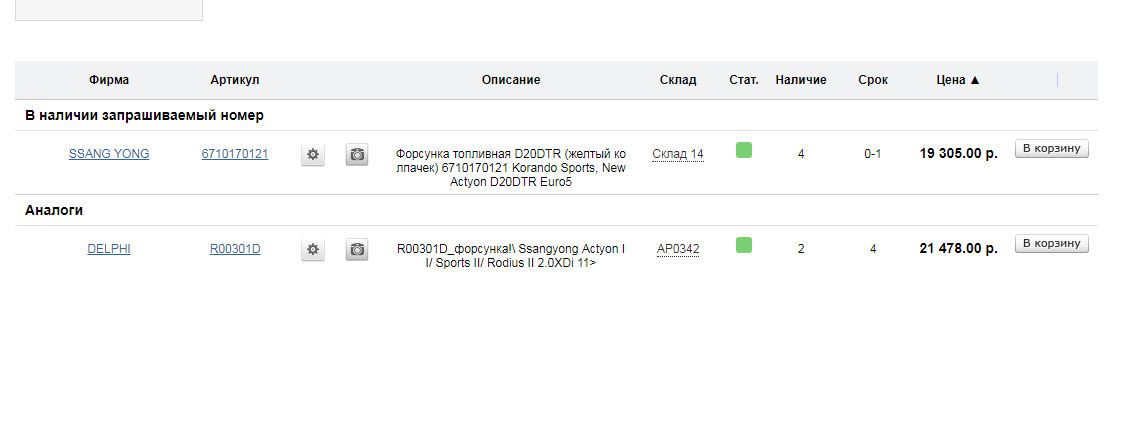Image resolution: width=1131 pixels, height=427 pixels.
Task: Open SSANG YONG brand link
Action: 109,154
